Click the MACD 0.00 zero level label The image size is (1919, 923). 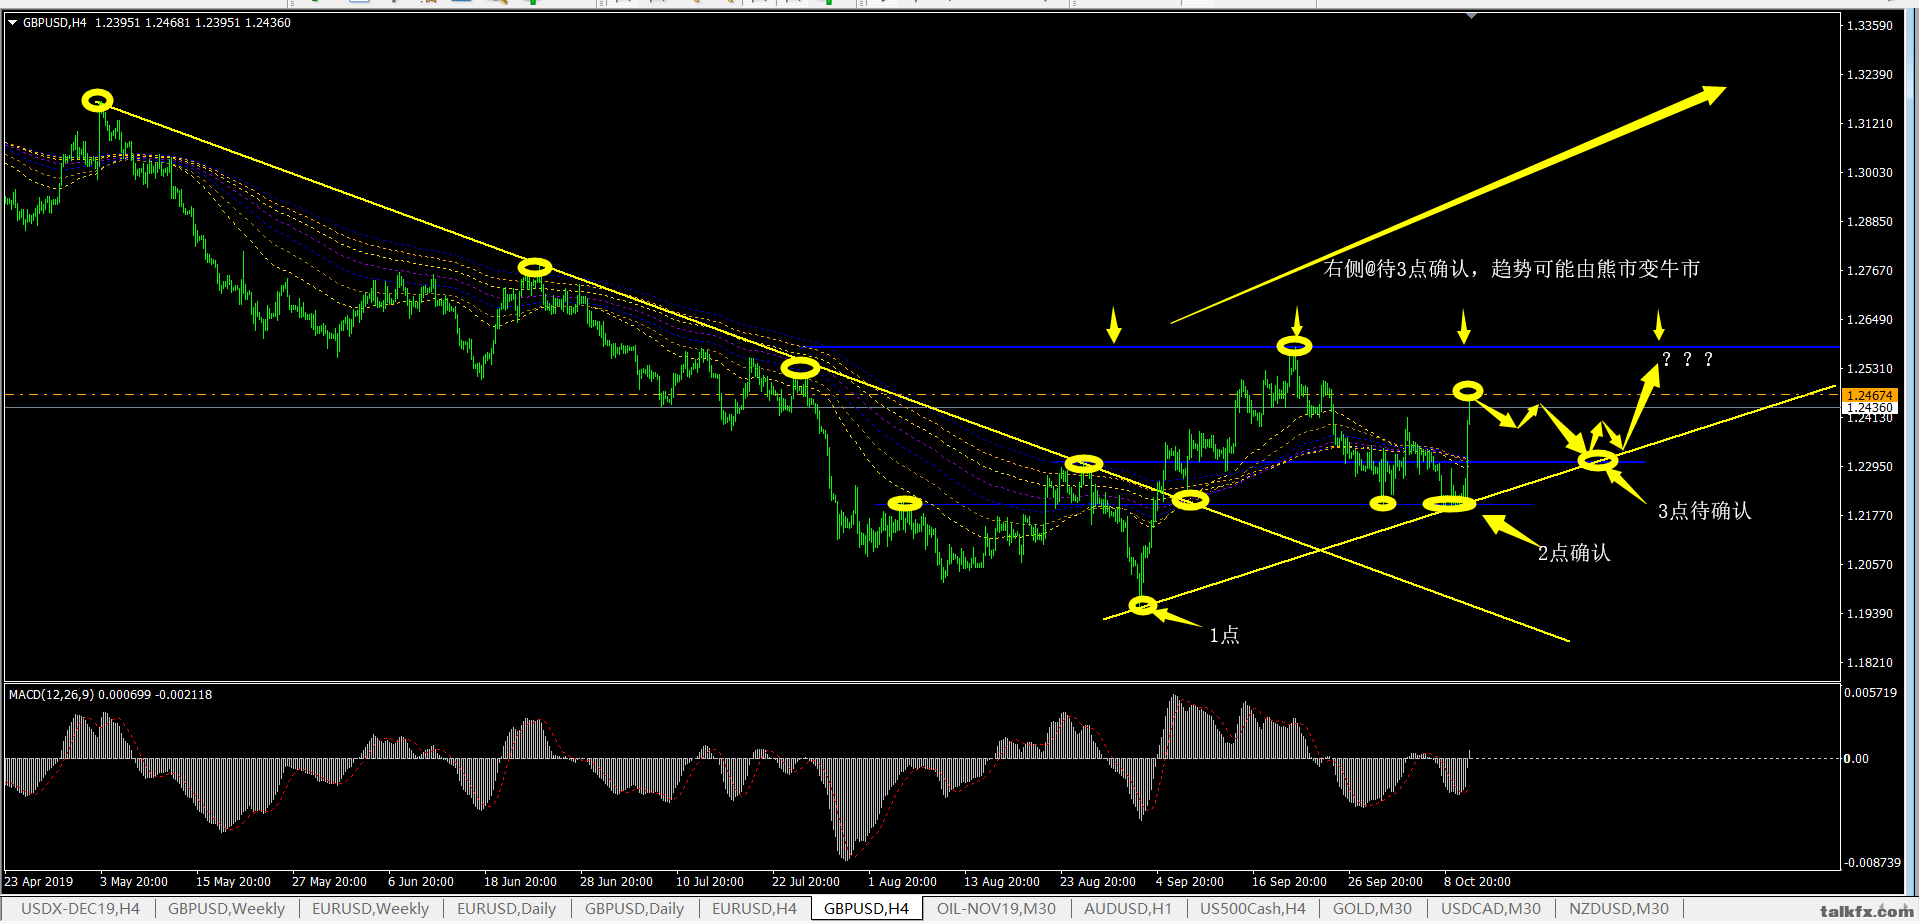tap(1856, 758)
